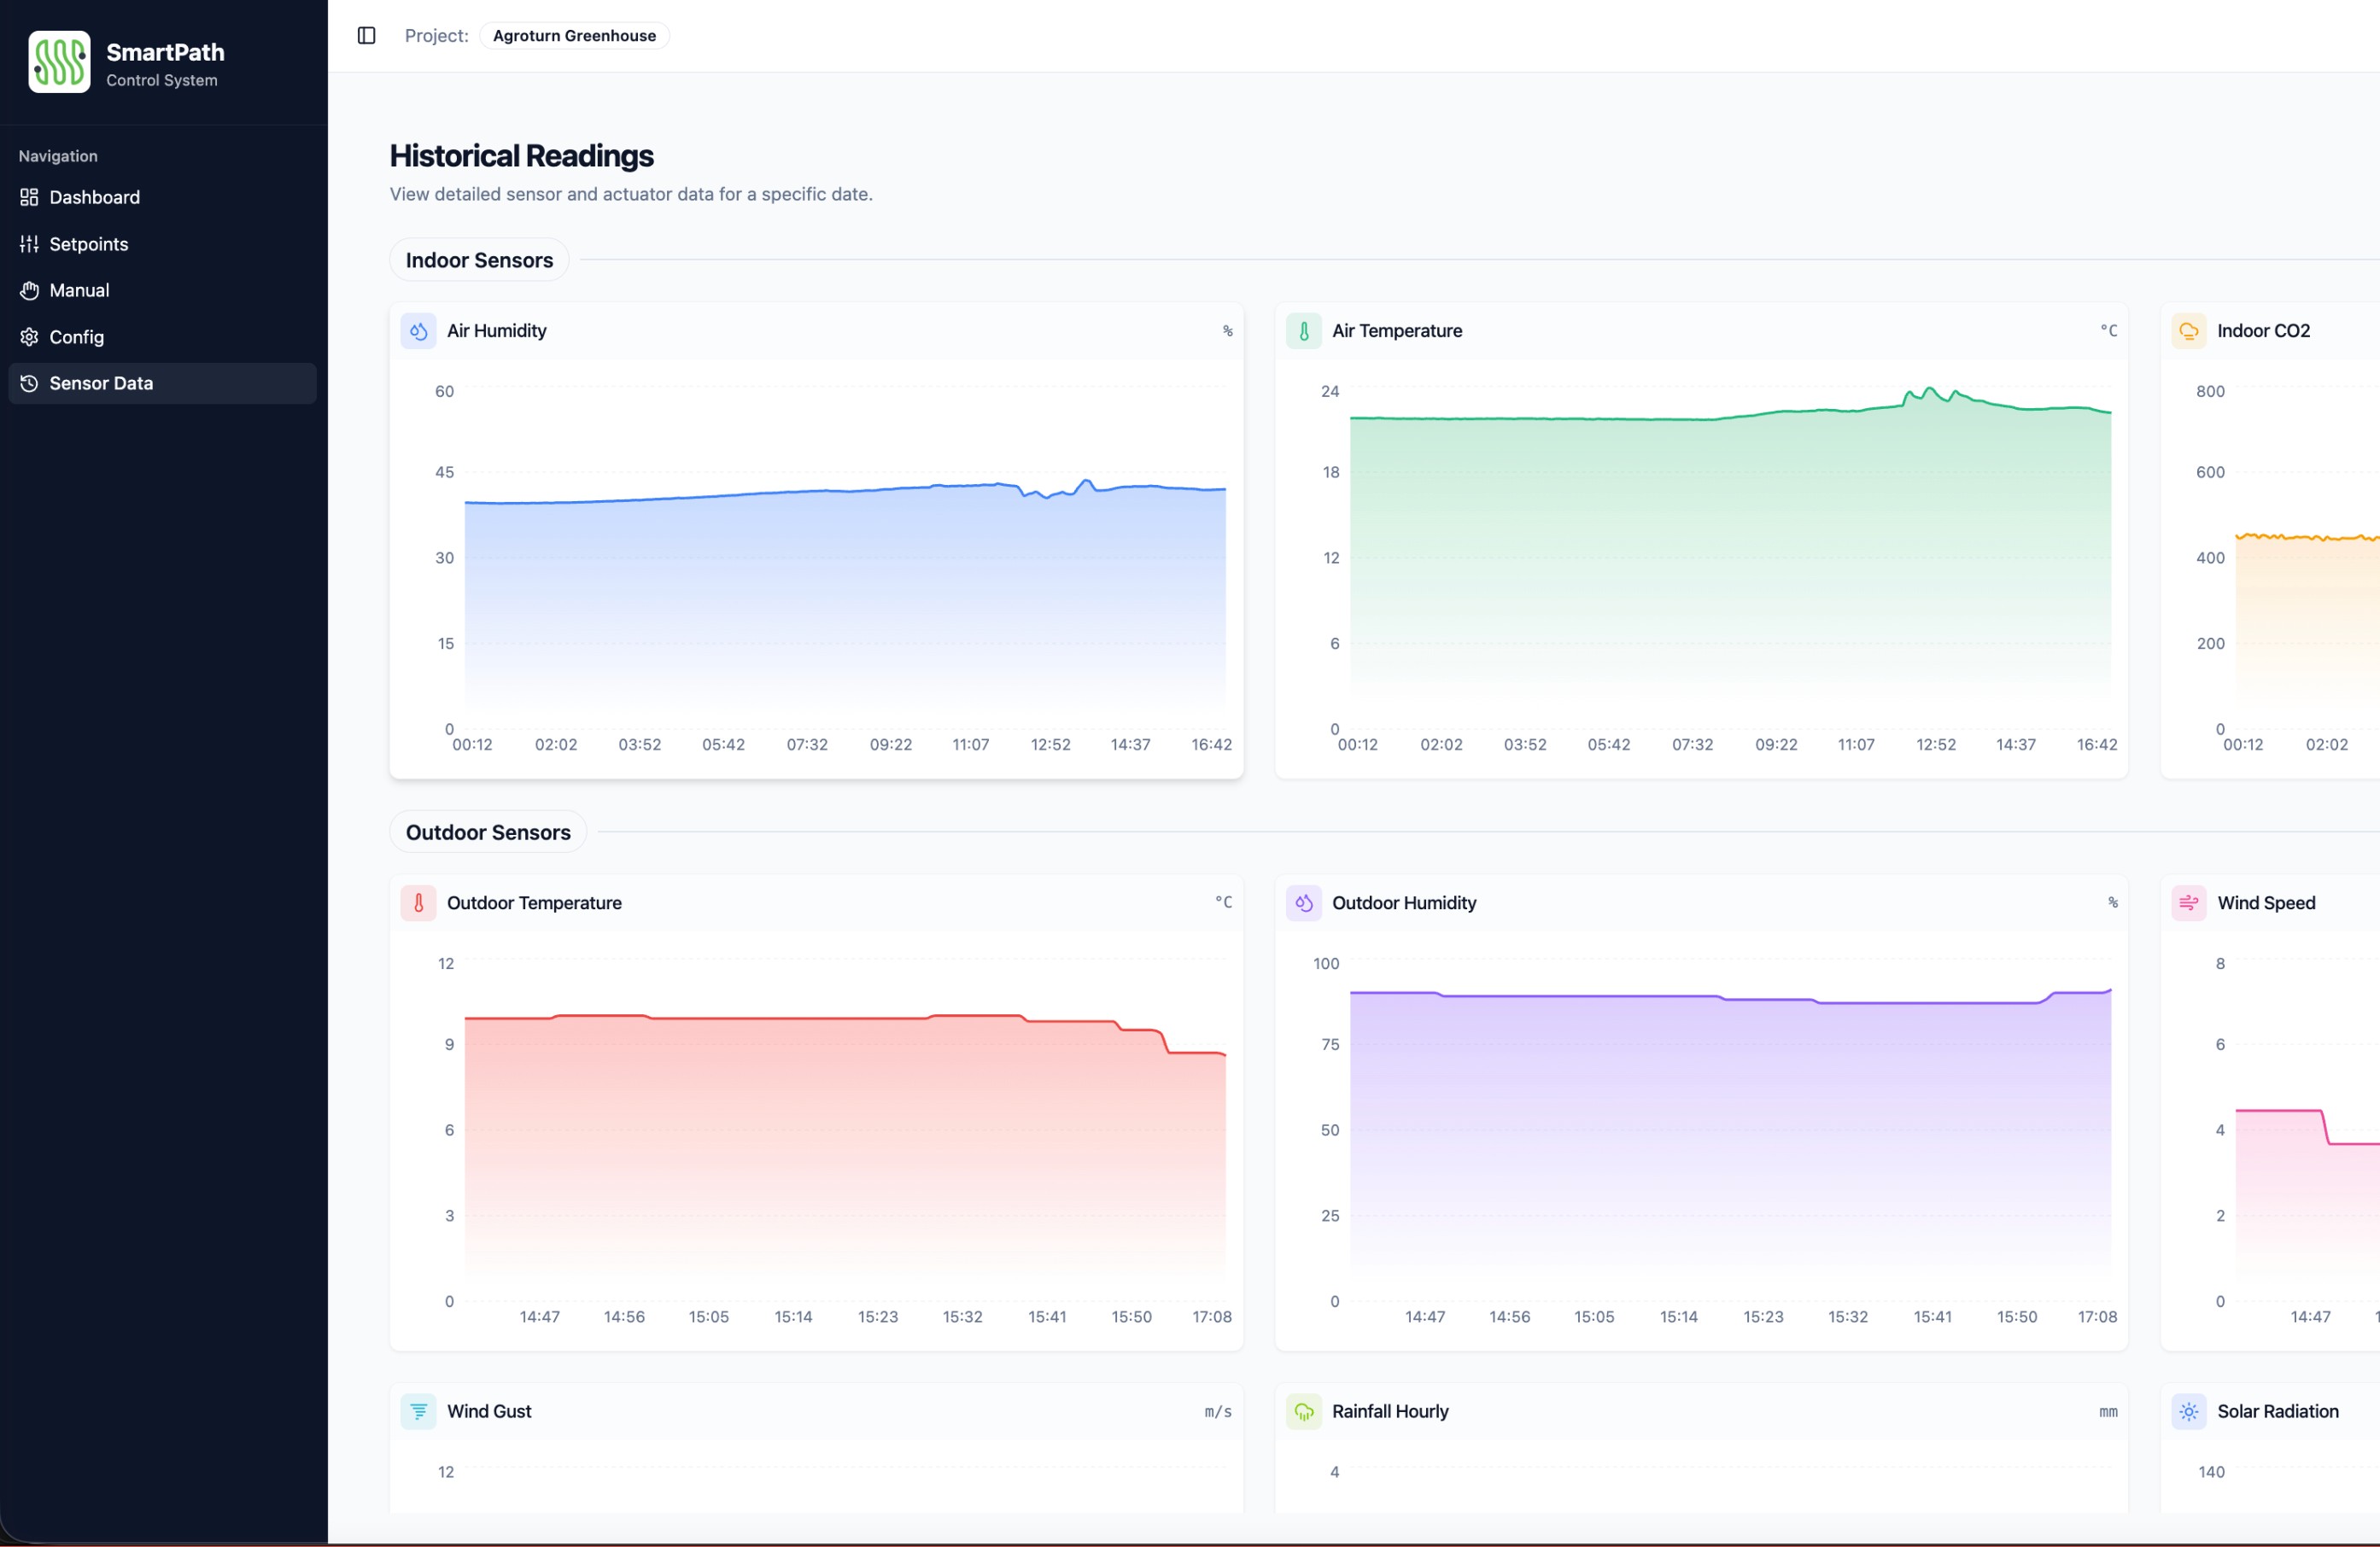Image resolution: width=2380 pixels, height=1547 pixels.
Task: Select the Sensor Data menu item
Action: point(101,383)
